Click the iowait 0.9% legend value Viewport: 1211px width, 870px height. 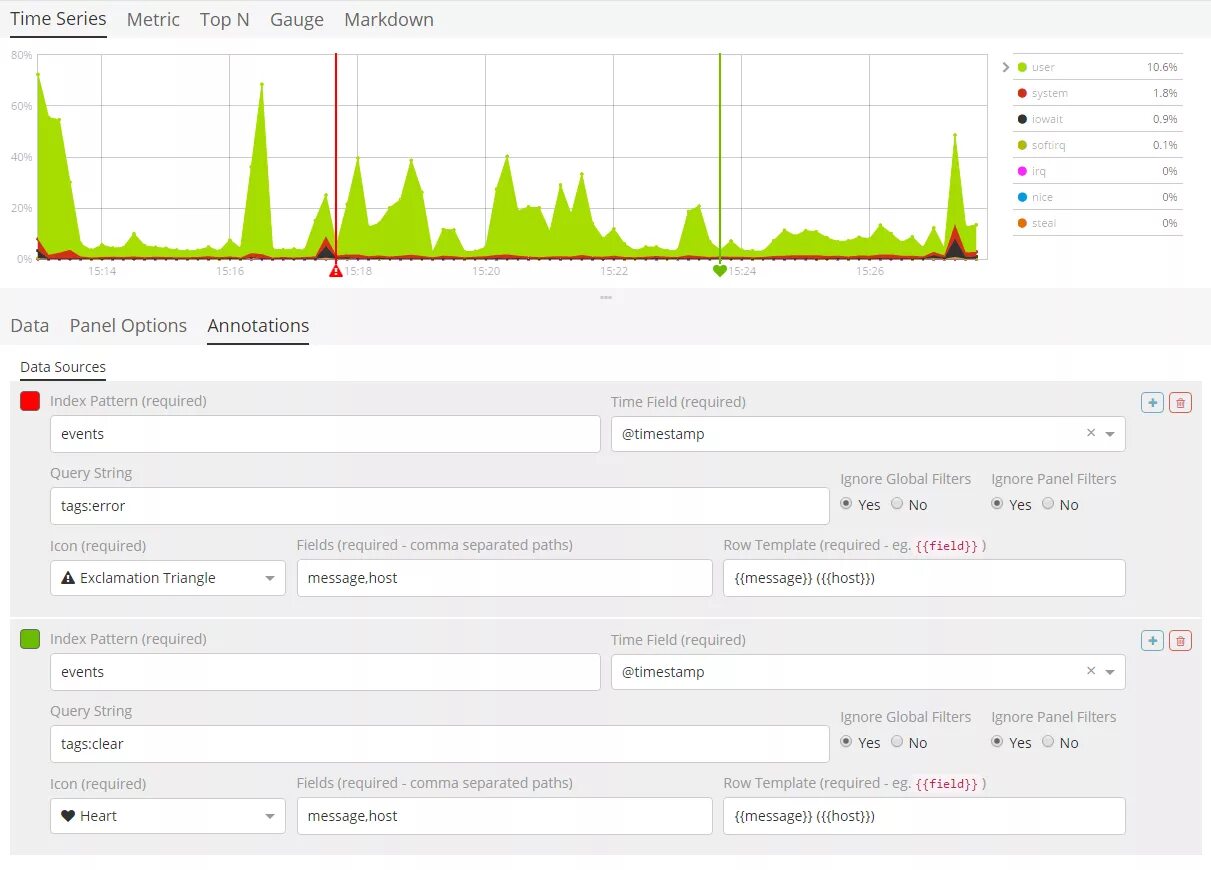tap(1165, 119)
